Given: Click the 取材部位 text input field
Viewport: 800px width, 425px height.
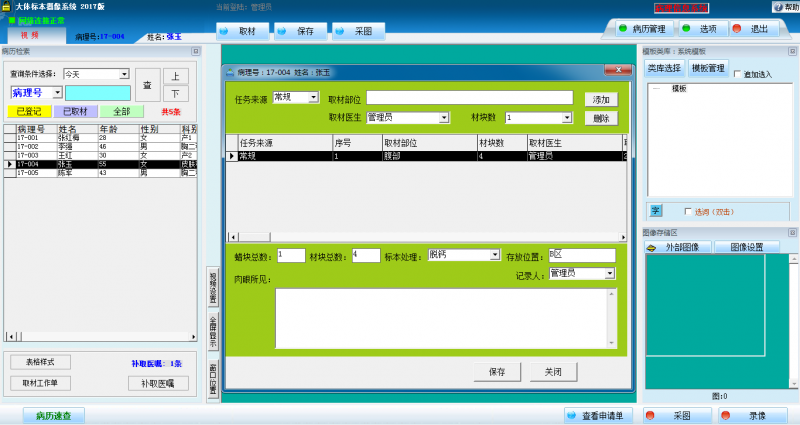Looking at the screenshot, I should click(469, 98).
